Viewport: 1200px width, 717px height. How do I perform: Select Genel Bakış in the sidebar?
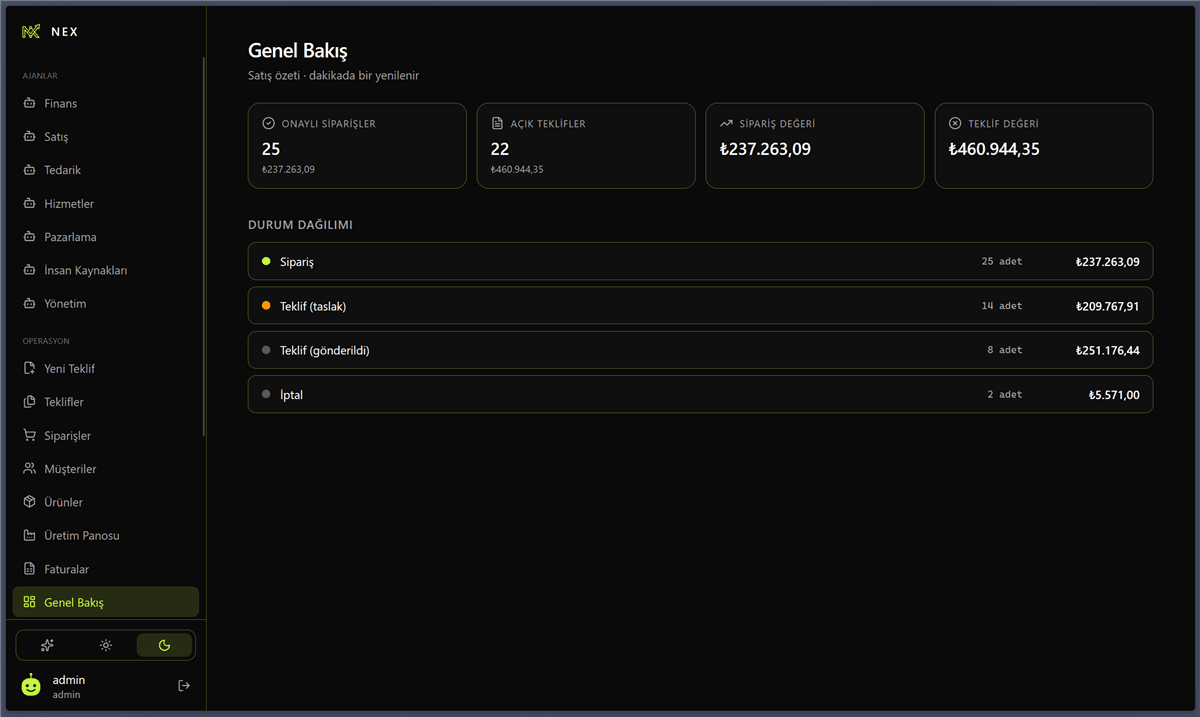(105, 602)
